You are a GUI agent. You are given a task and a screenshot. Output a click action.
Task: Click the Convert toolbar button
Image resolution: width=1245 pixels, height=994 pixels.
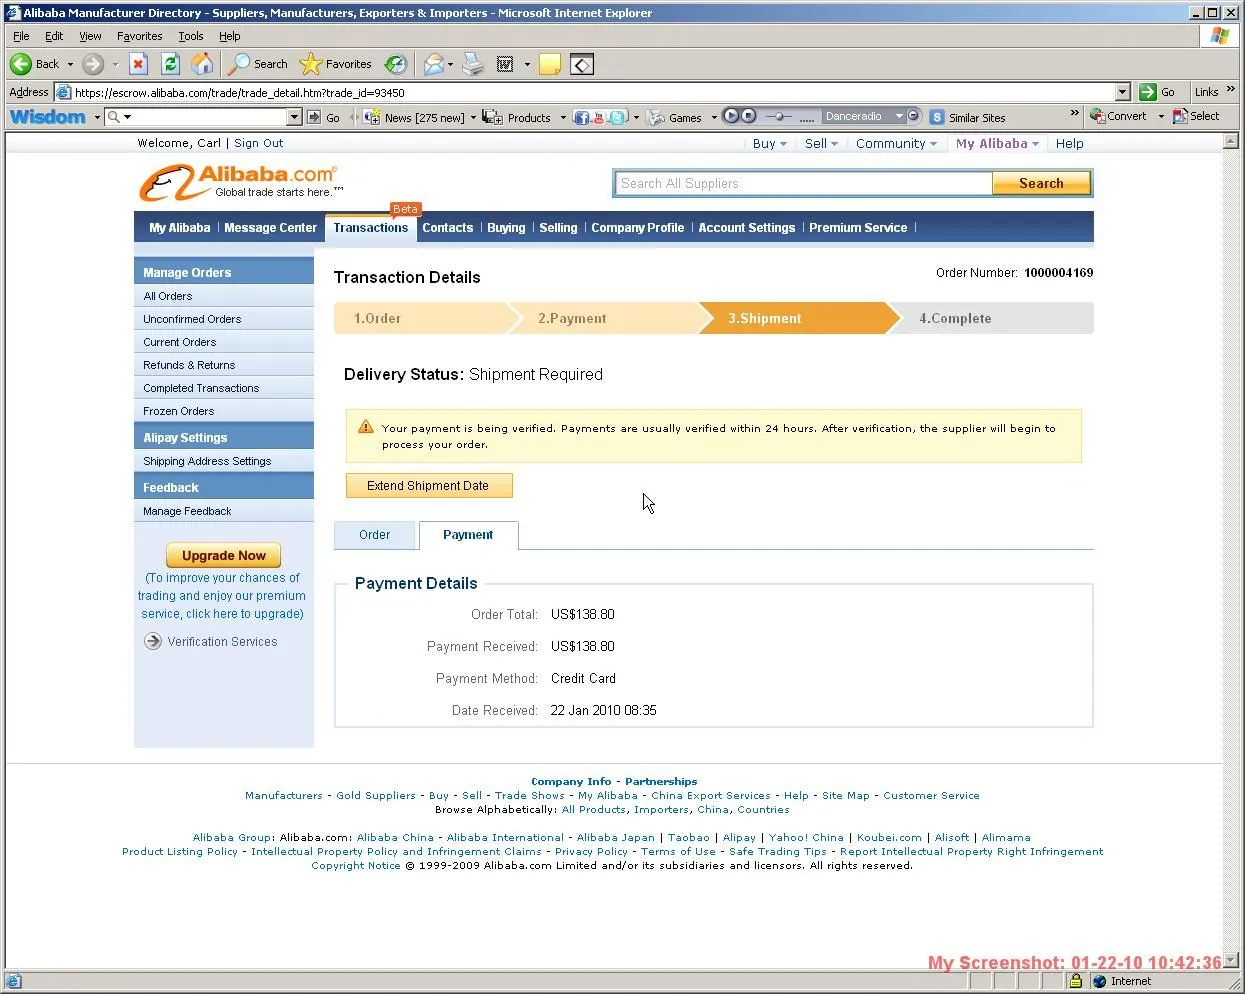coord(1119,116)
